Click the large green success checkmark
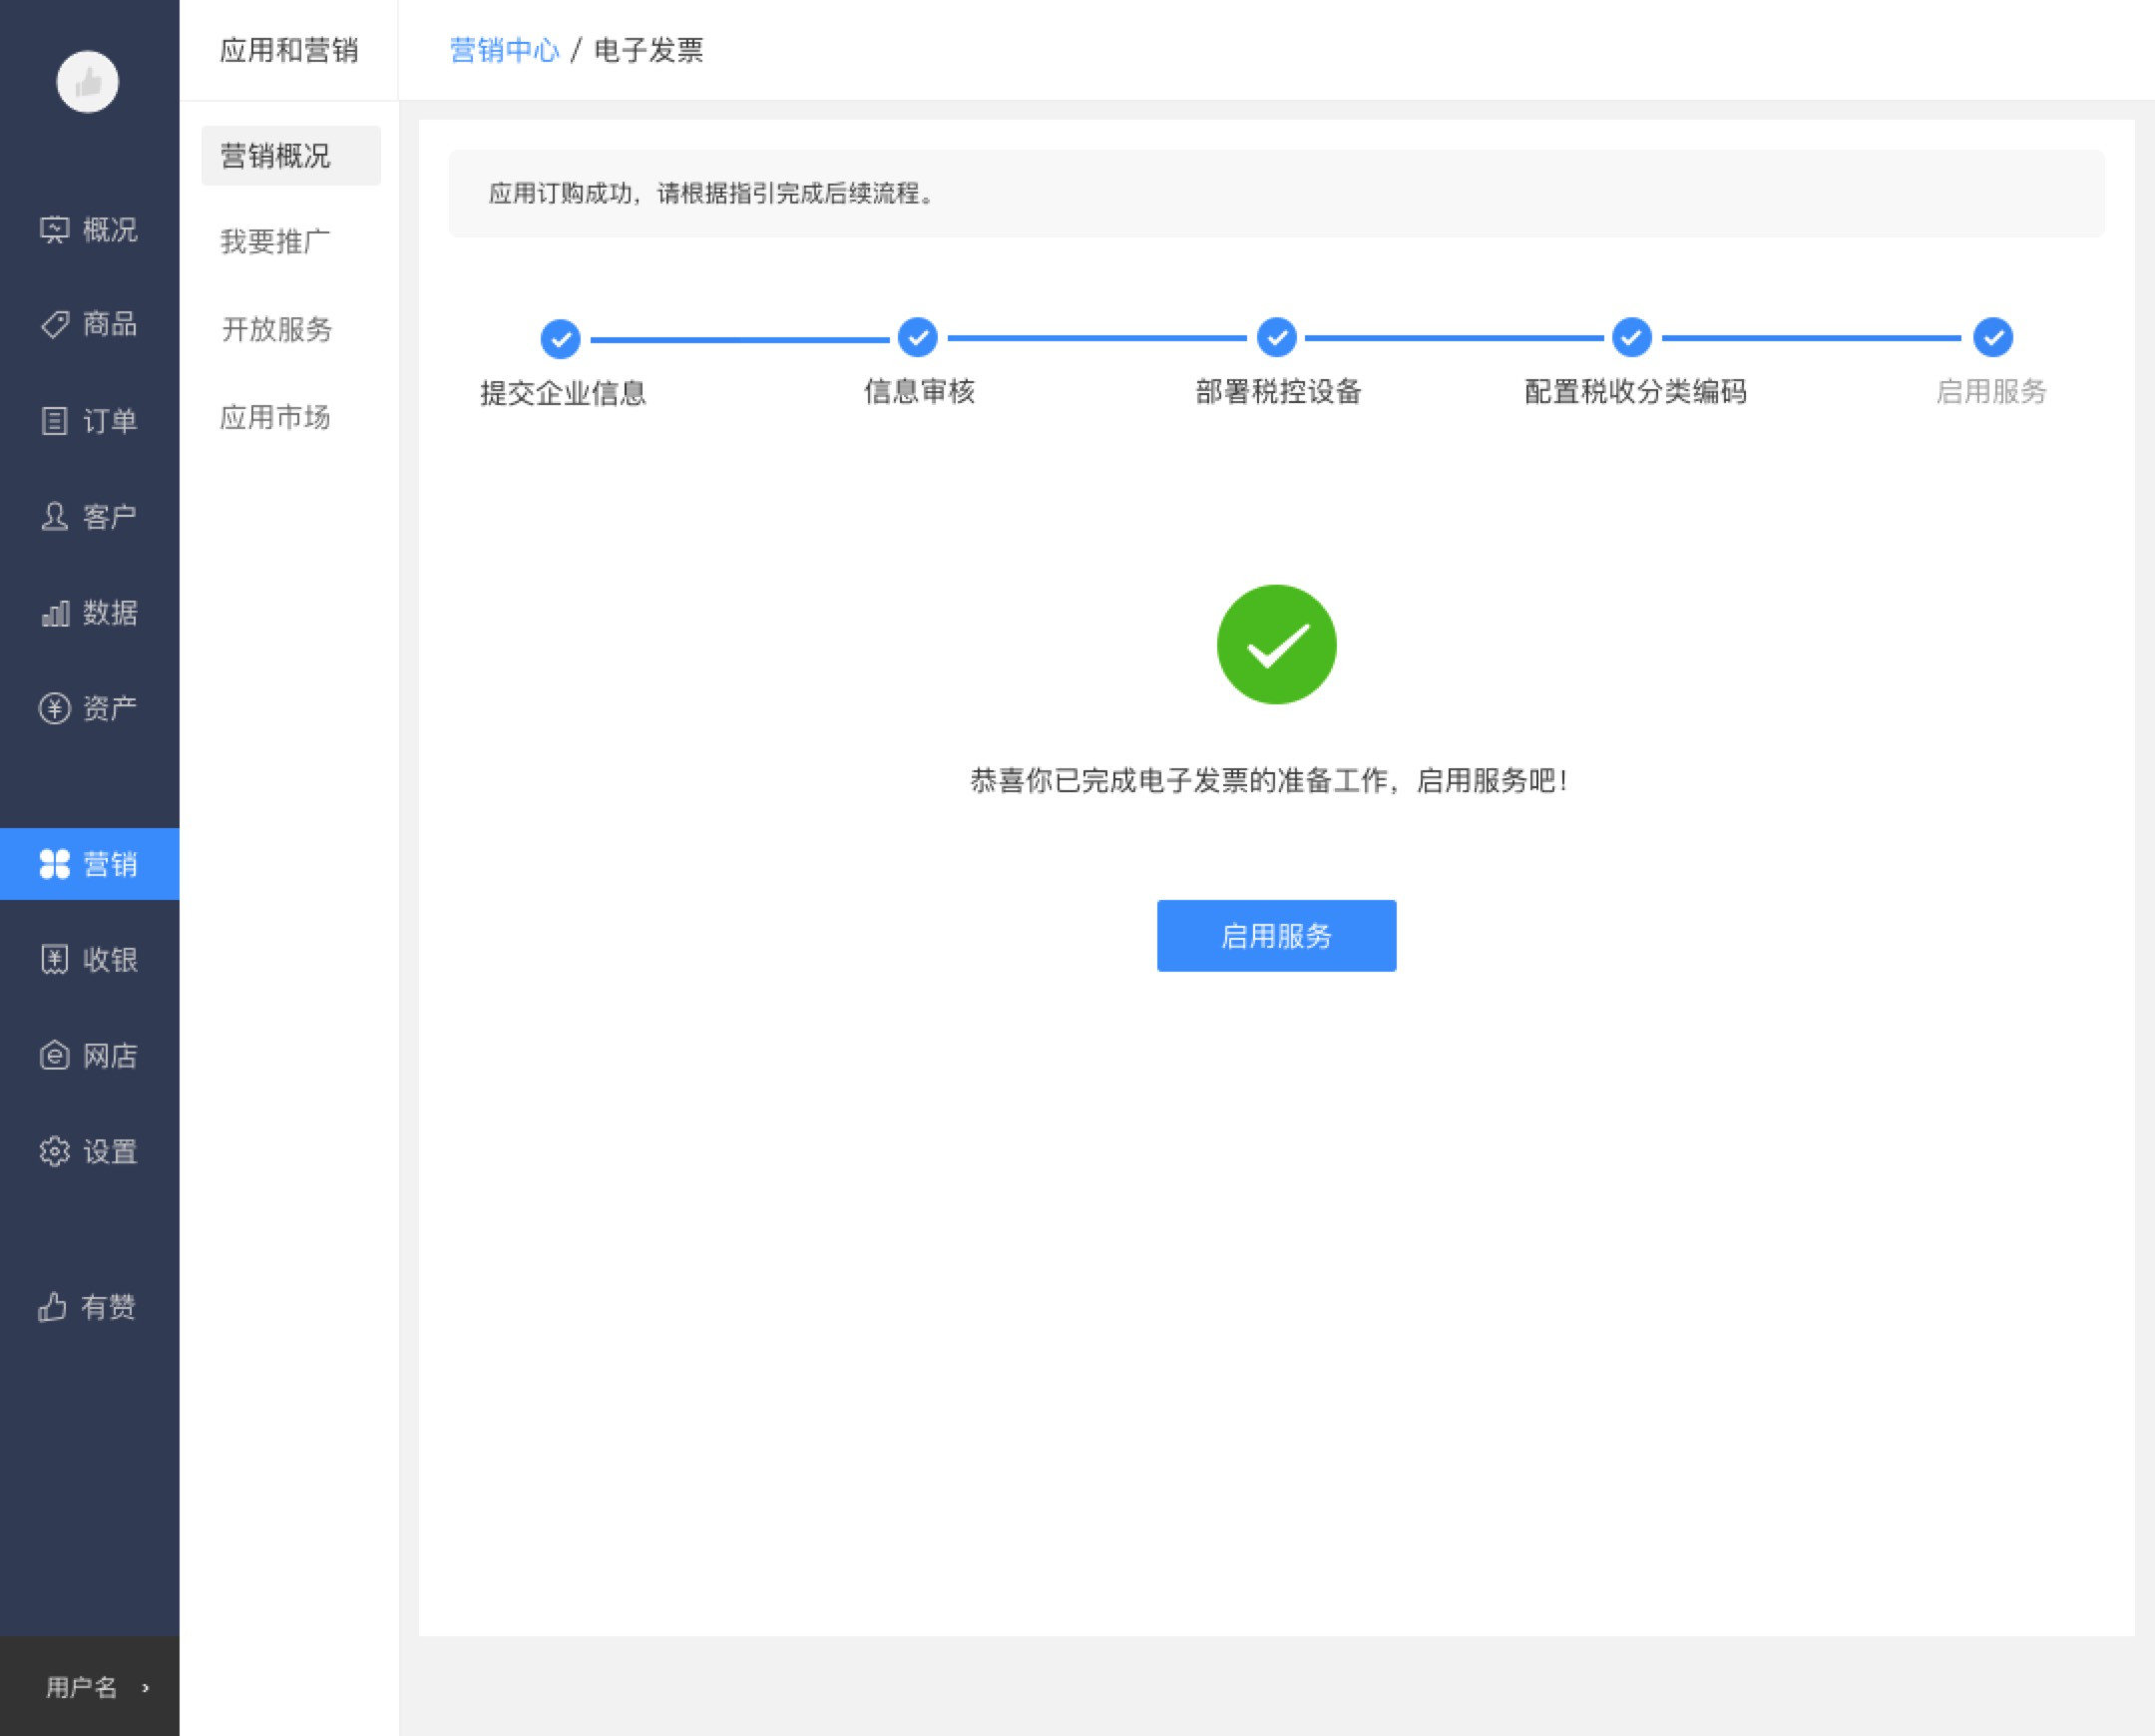Screen dimensions: 2155x1736 [x=1276, y=644]
